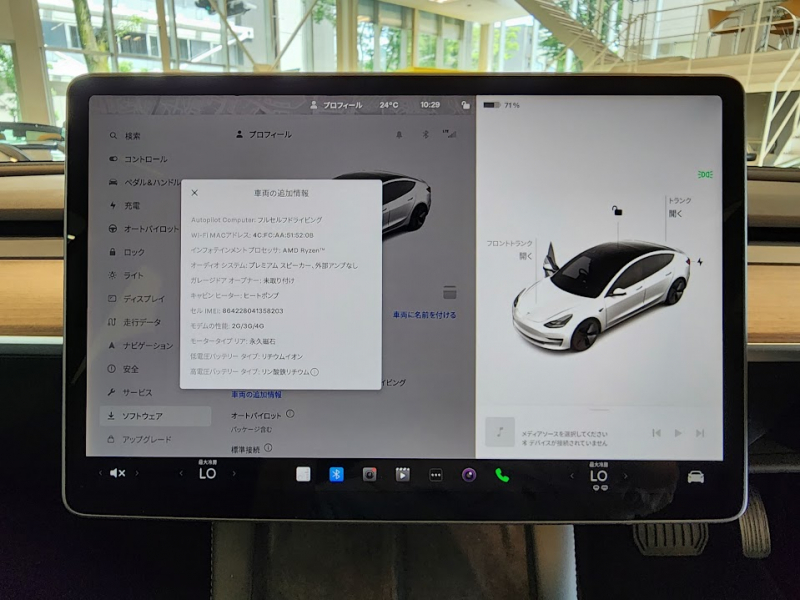Increase driver temperature with right chevron
Image resolution: width=800 pixels, height=600 pixels.
(234, 474)
